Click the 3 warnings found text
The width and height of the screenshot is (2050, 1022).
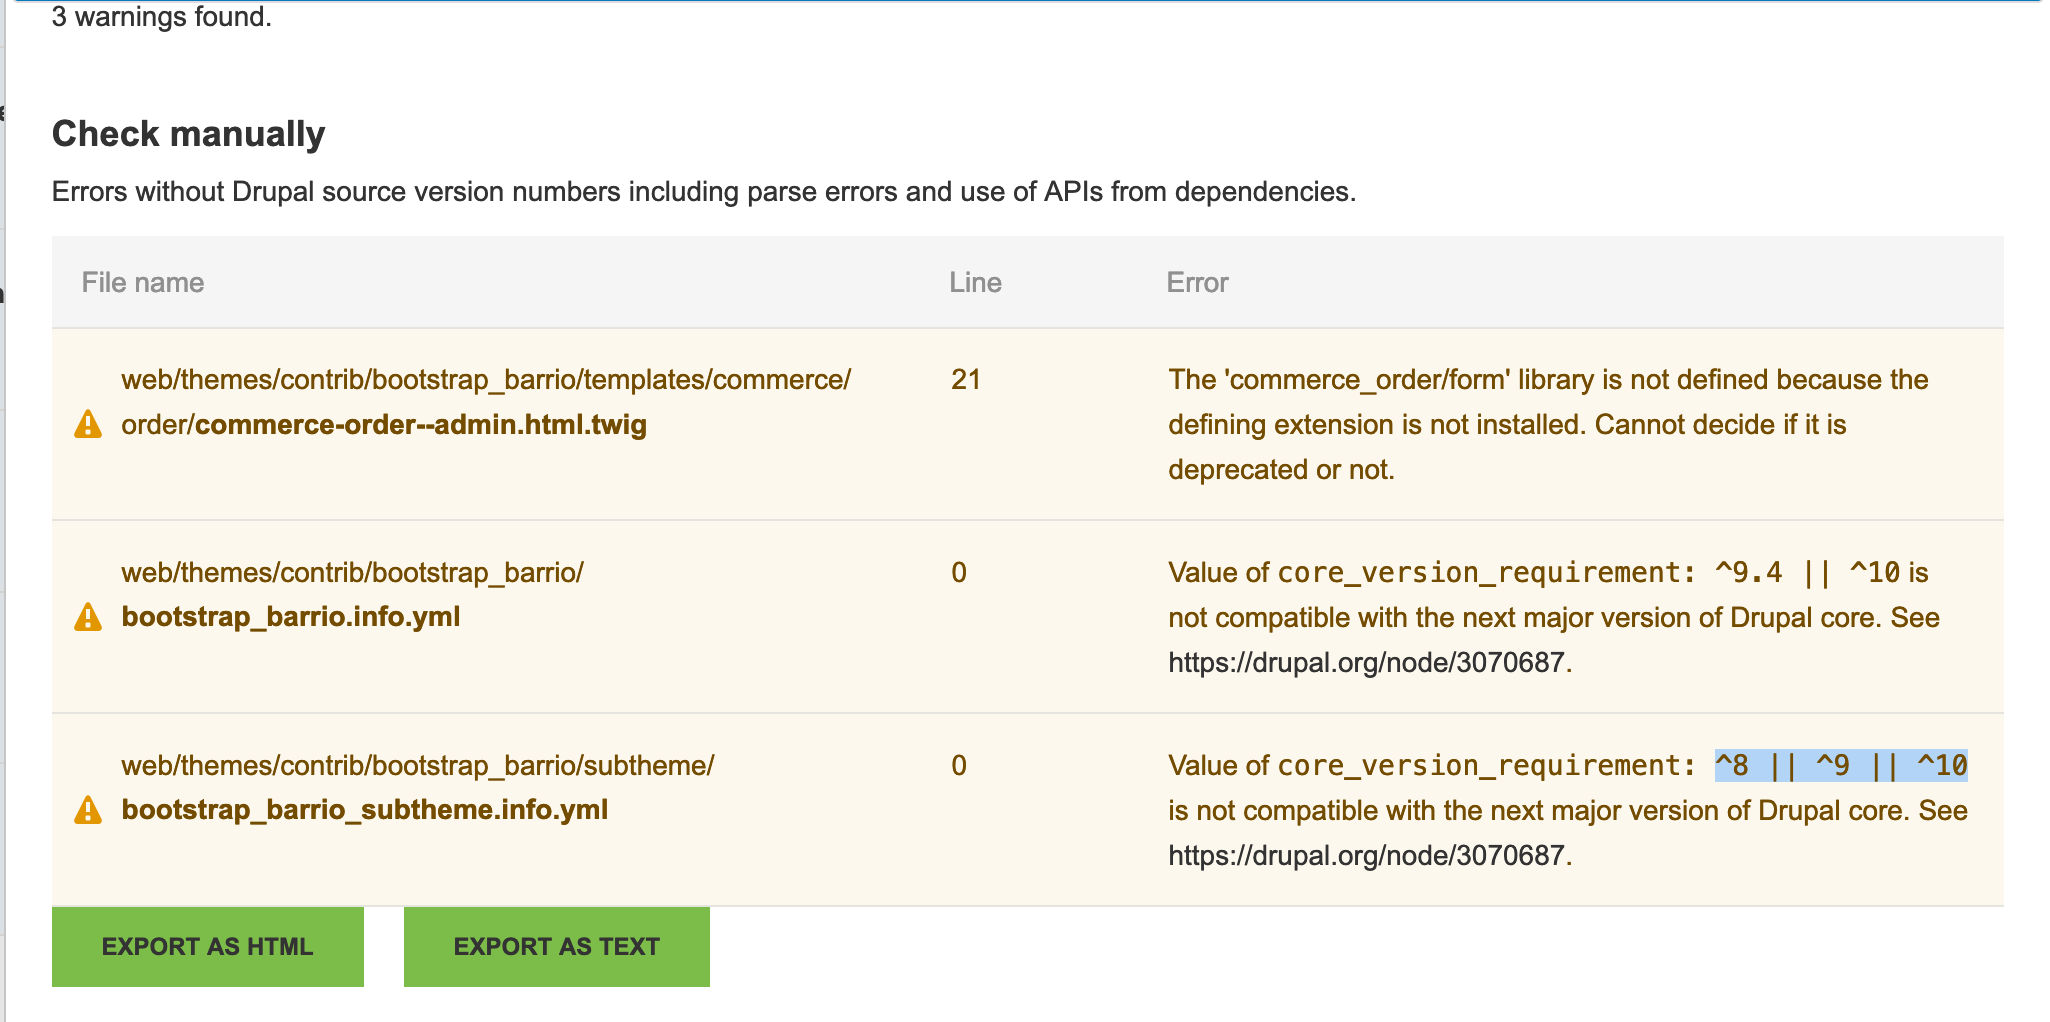coord(162,15)
